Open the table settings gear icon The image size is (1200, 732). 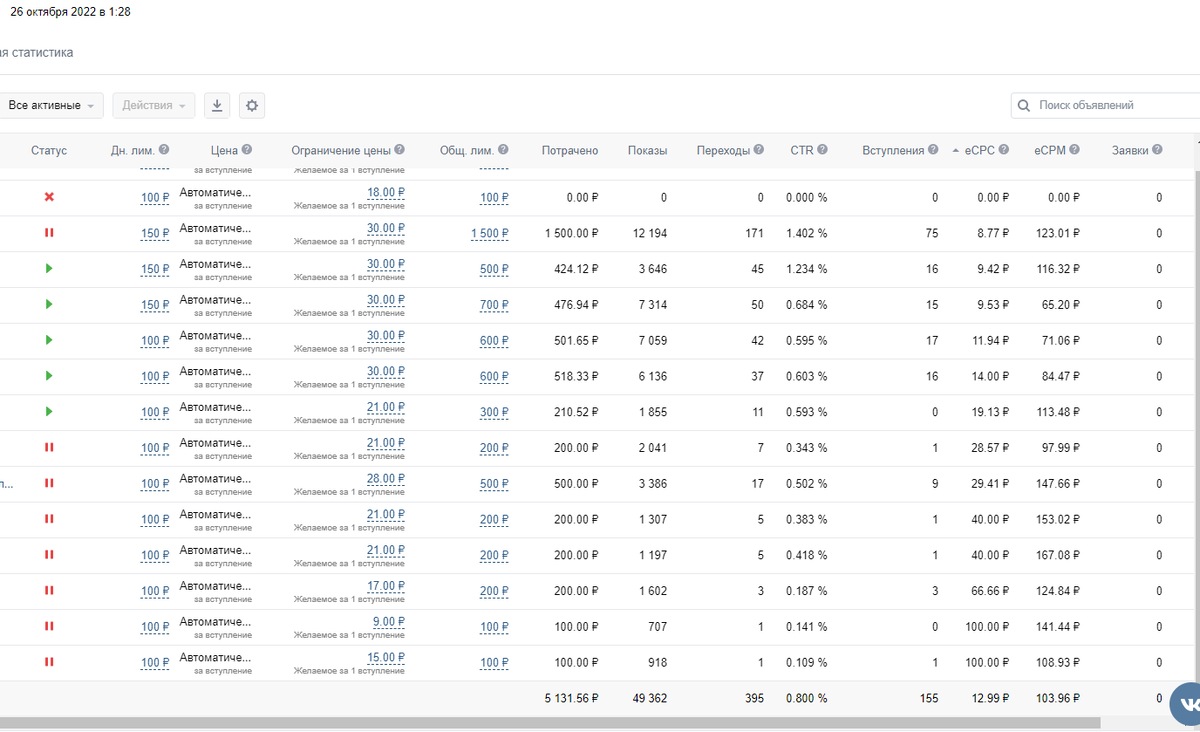click(252, 105)
